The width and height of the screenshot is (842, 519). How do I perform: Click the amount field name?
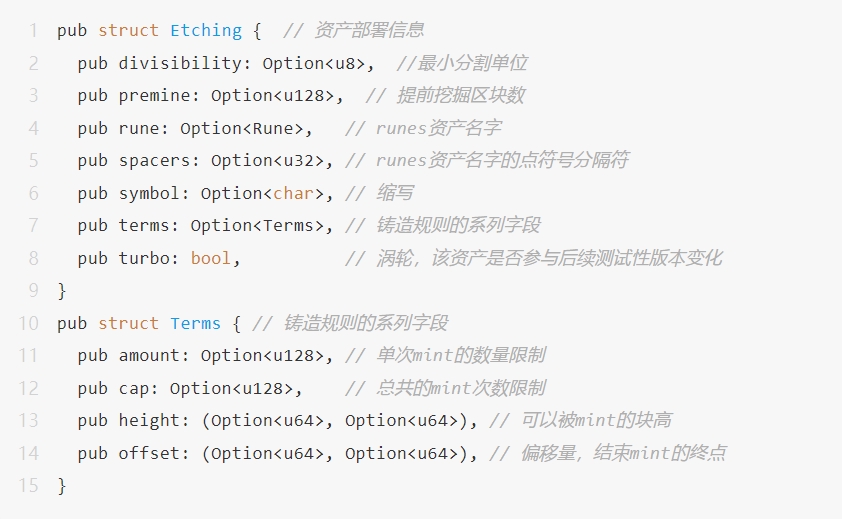149,356
